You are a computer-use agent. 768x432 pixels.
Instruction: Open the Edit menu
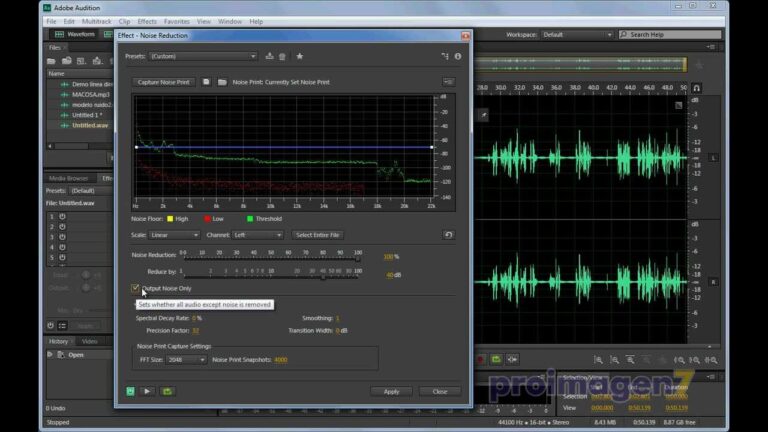(69, 22)
